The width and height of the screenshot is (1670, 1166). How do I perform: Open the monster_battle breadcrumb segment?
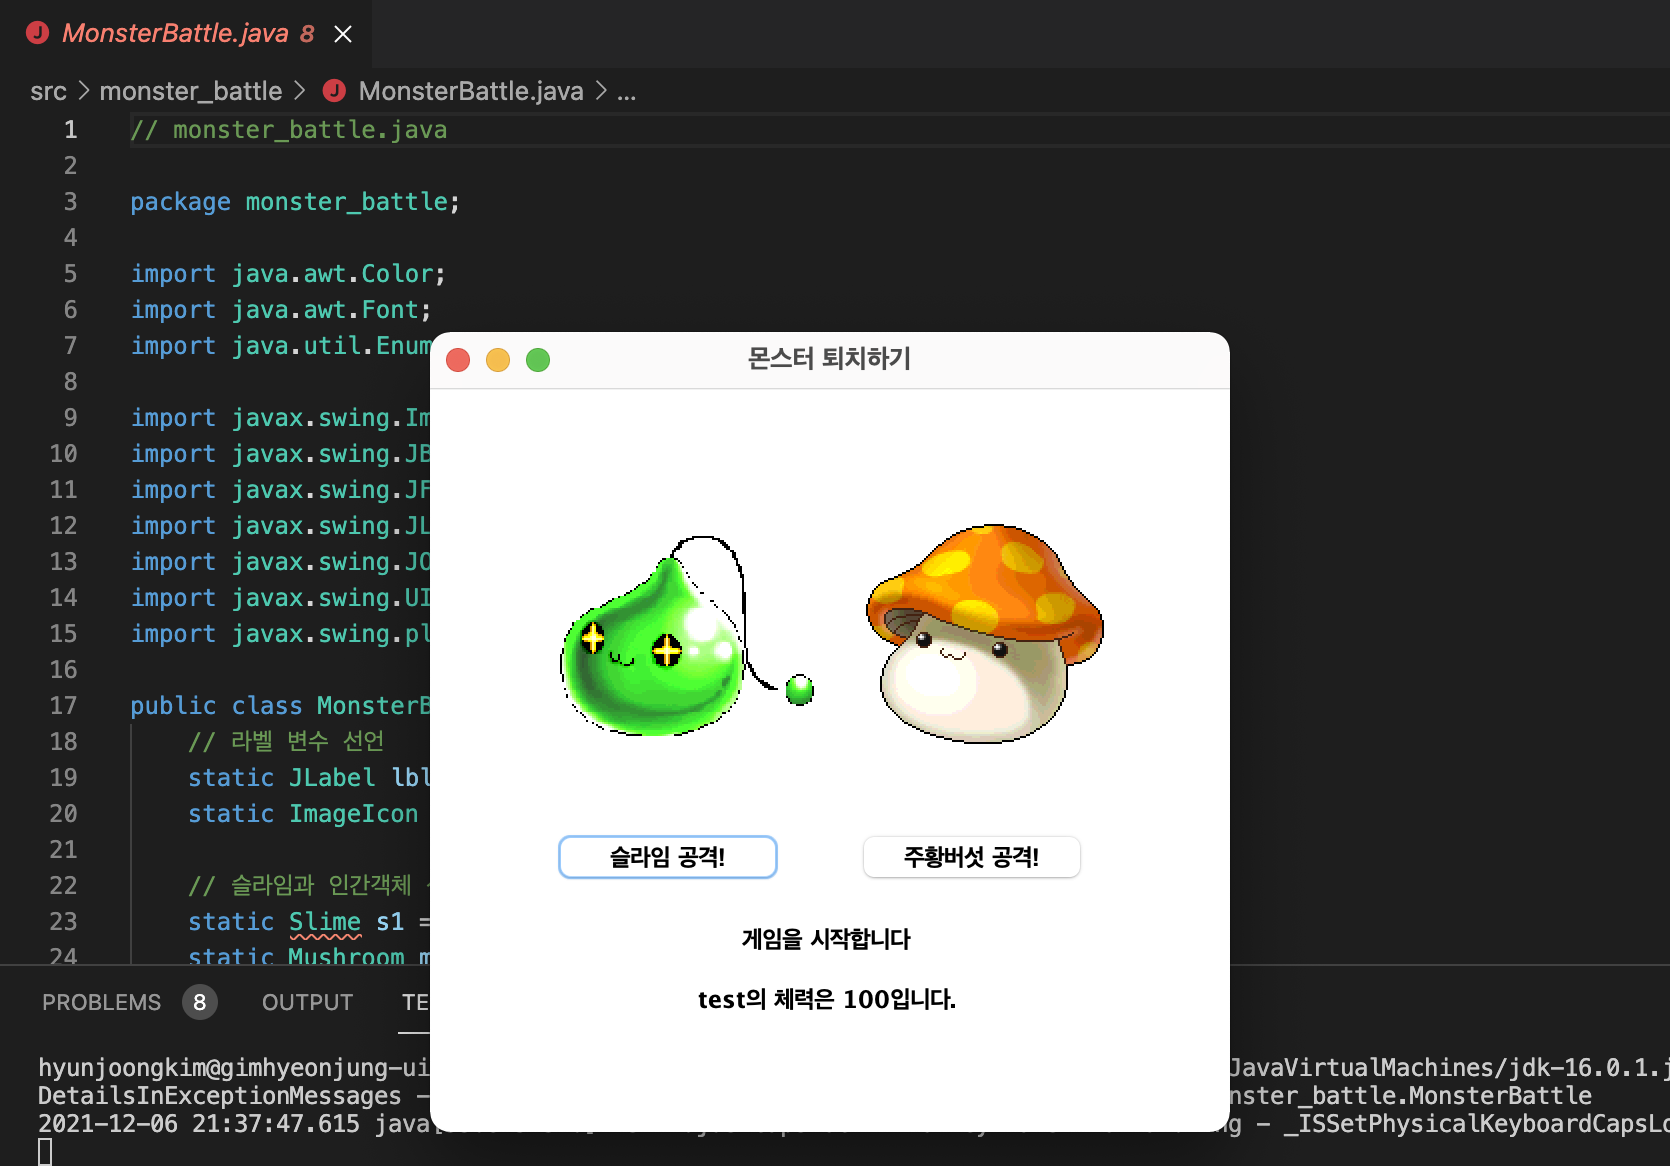[x=191, y=92]
